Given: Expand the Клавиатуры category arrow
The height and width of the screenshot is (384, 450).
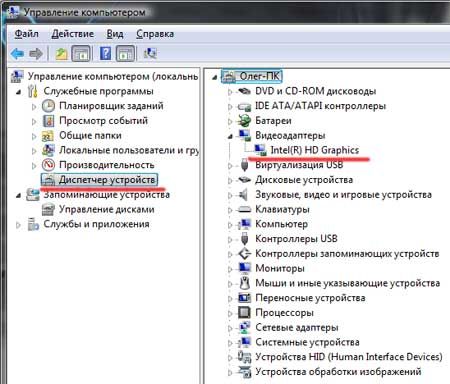Looking at the screenshot, I should click(230, 210).
